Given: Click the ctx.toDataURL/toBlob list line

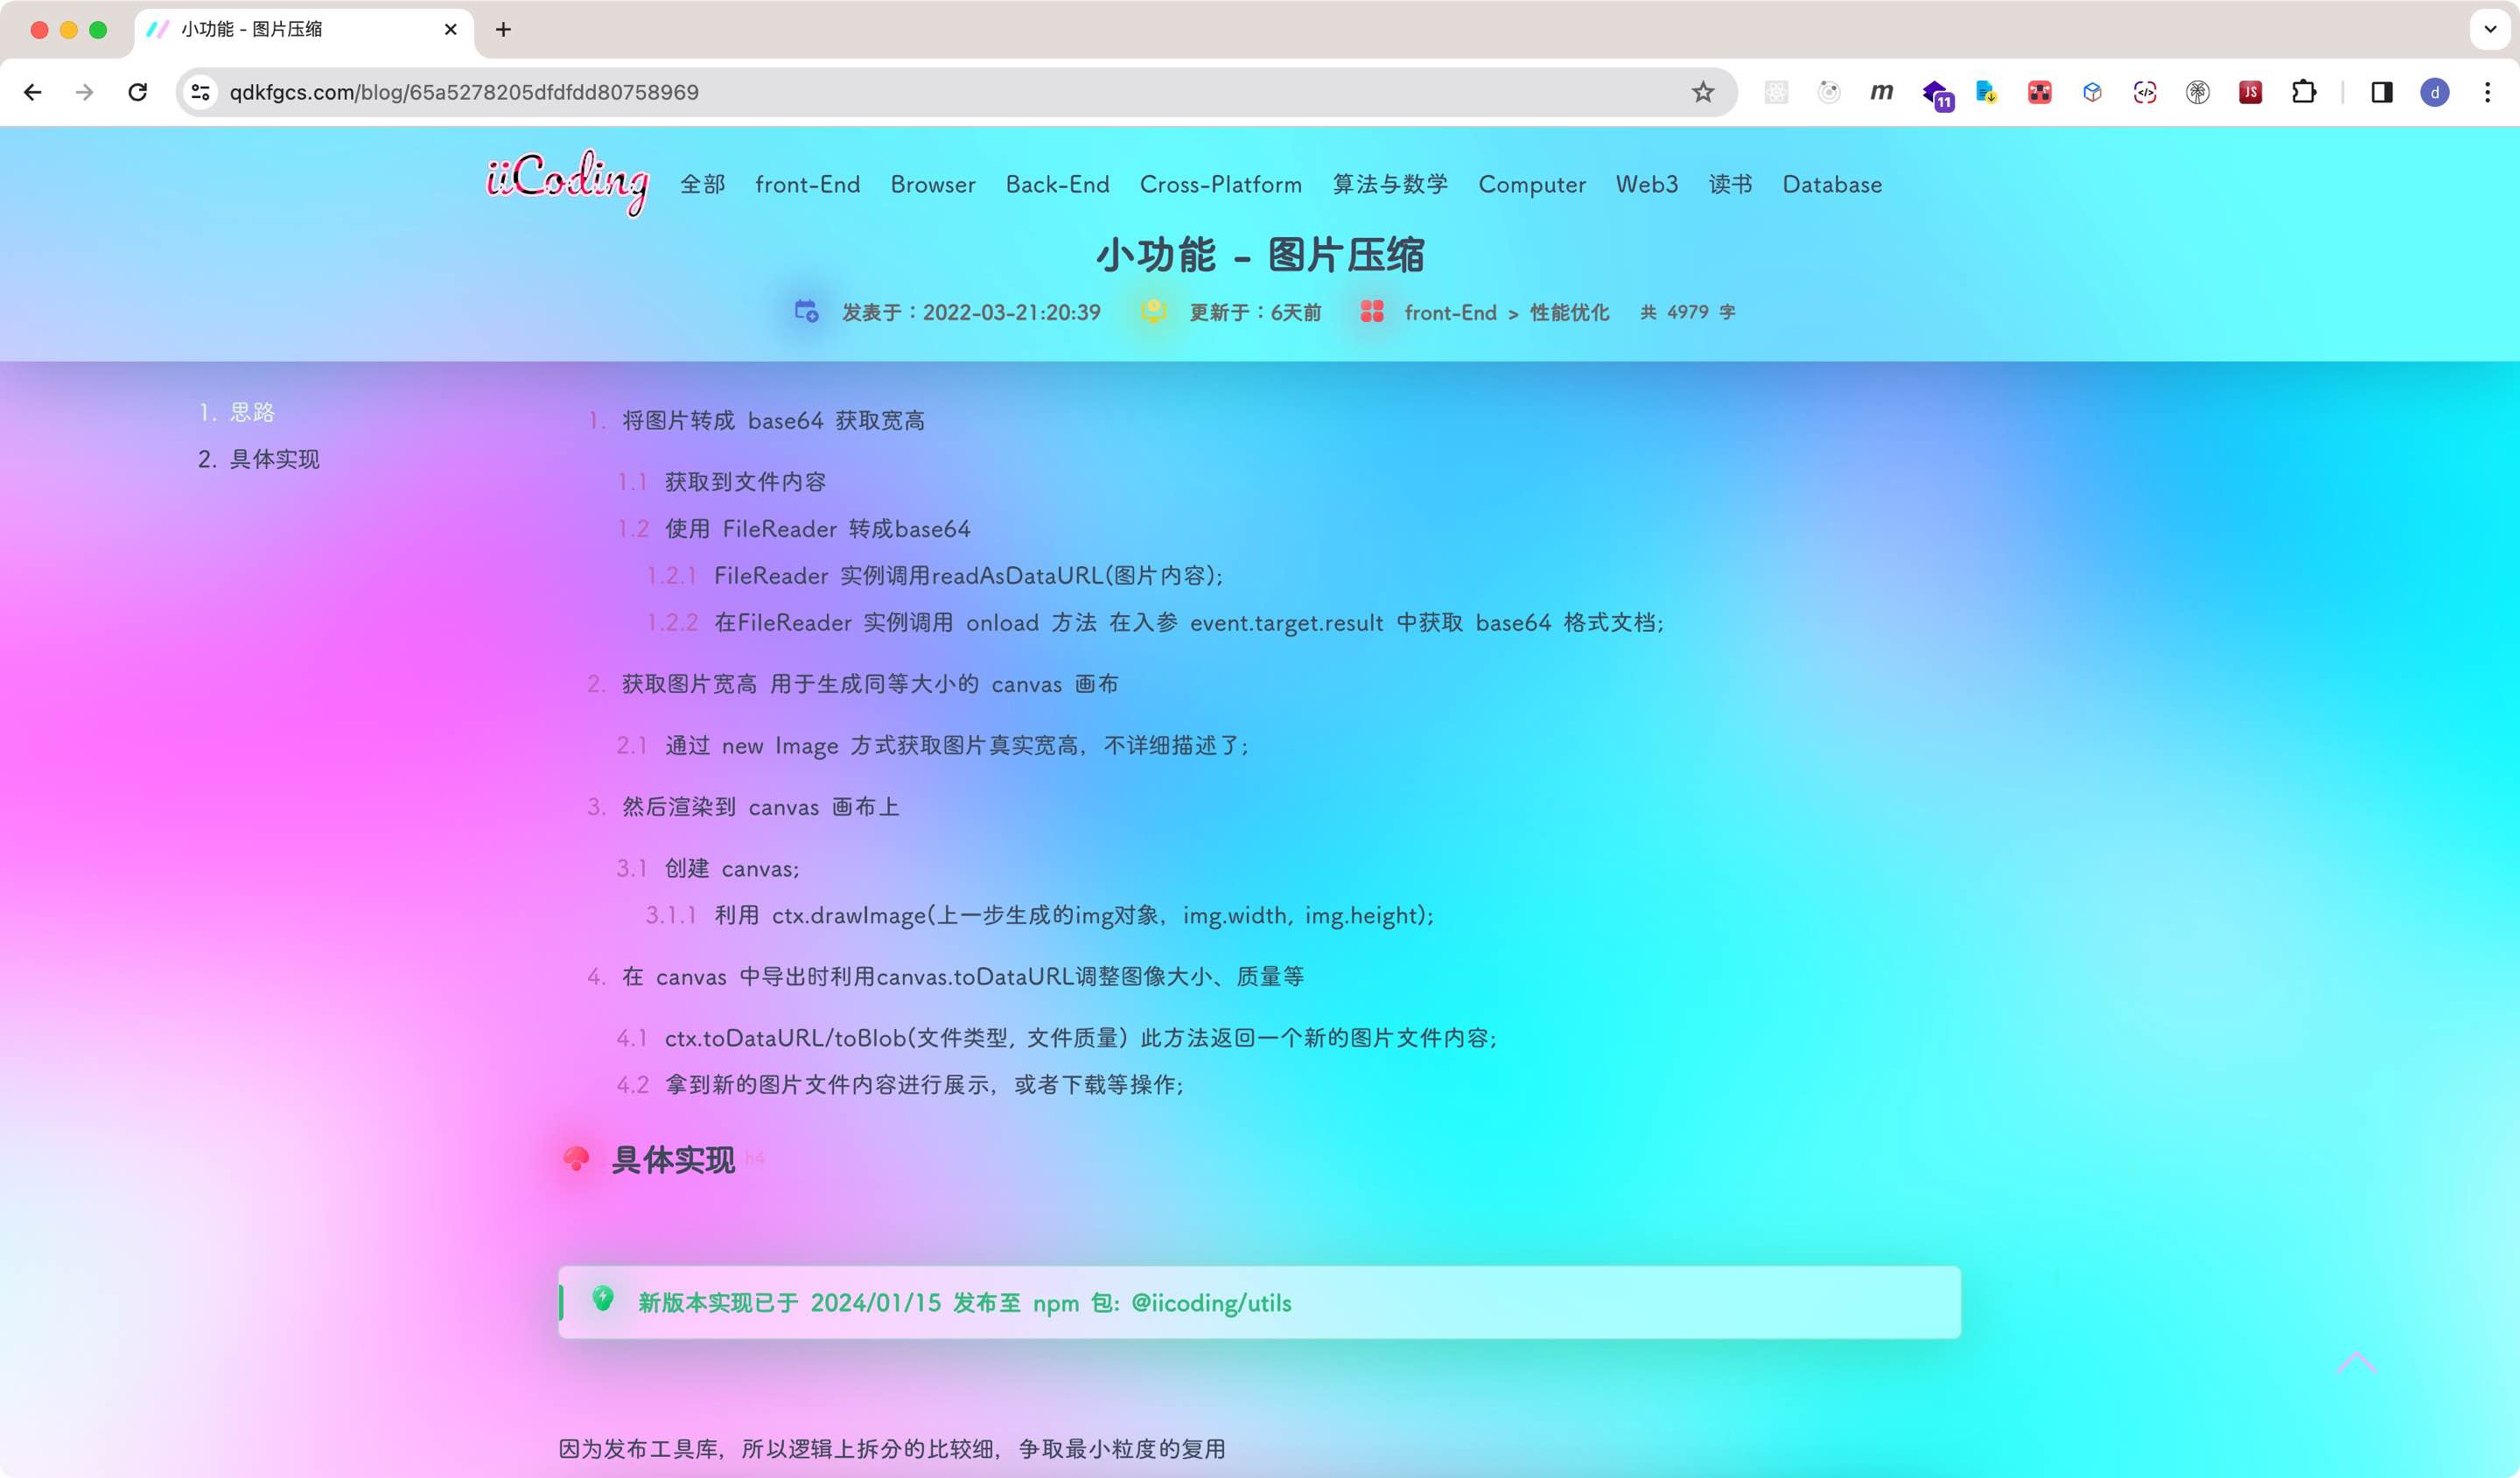Looking at the screenshot, I should click(1081, 1038).
